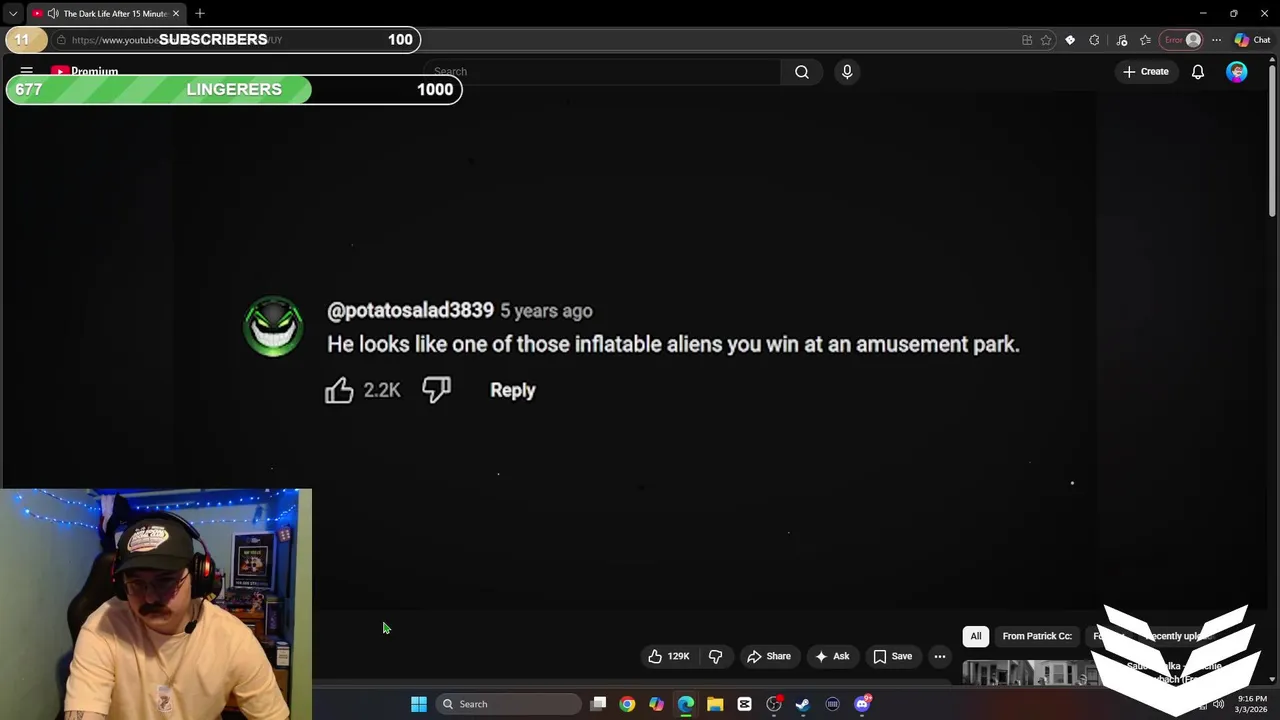
Task: Open browser split screen icon
Action: click(x=1027, y=40)
